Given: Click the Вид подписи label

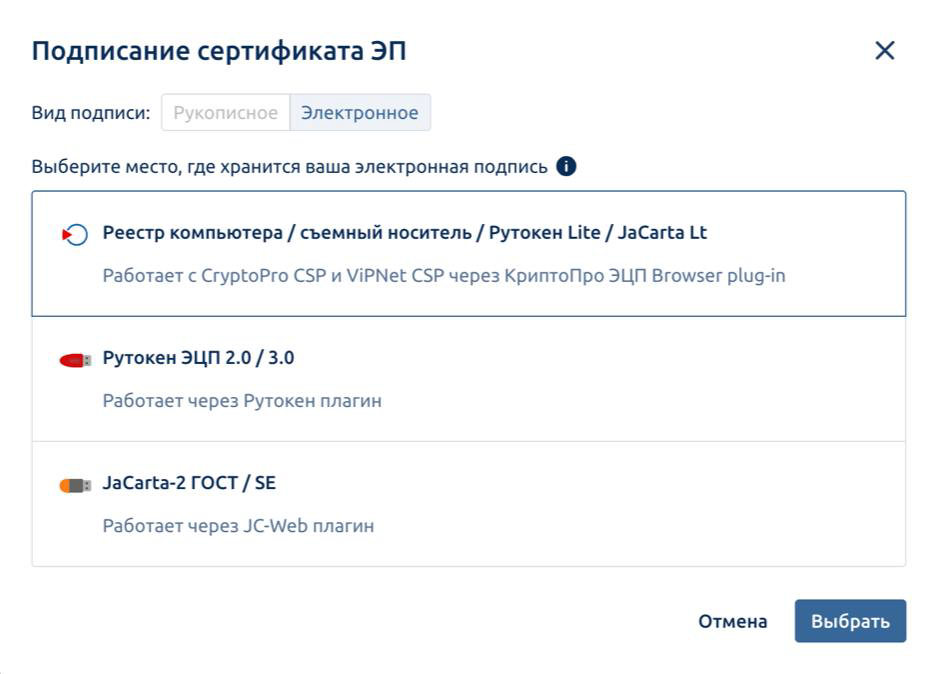Looking at the screenshot, I should pos(91,113).
